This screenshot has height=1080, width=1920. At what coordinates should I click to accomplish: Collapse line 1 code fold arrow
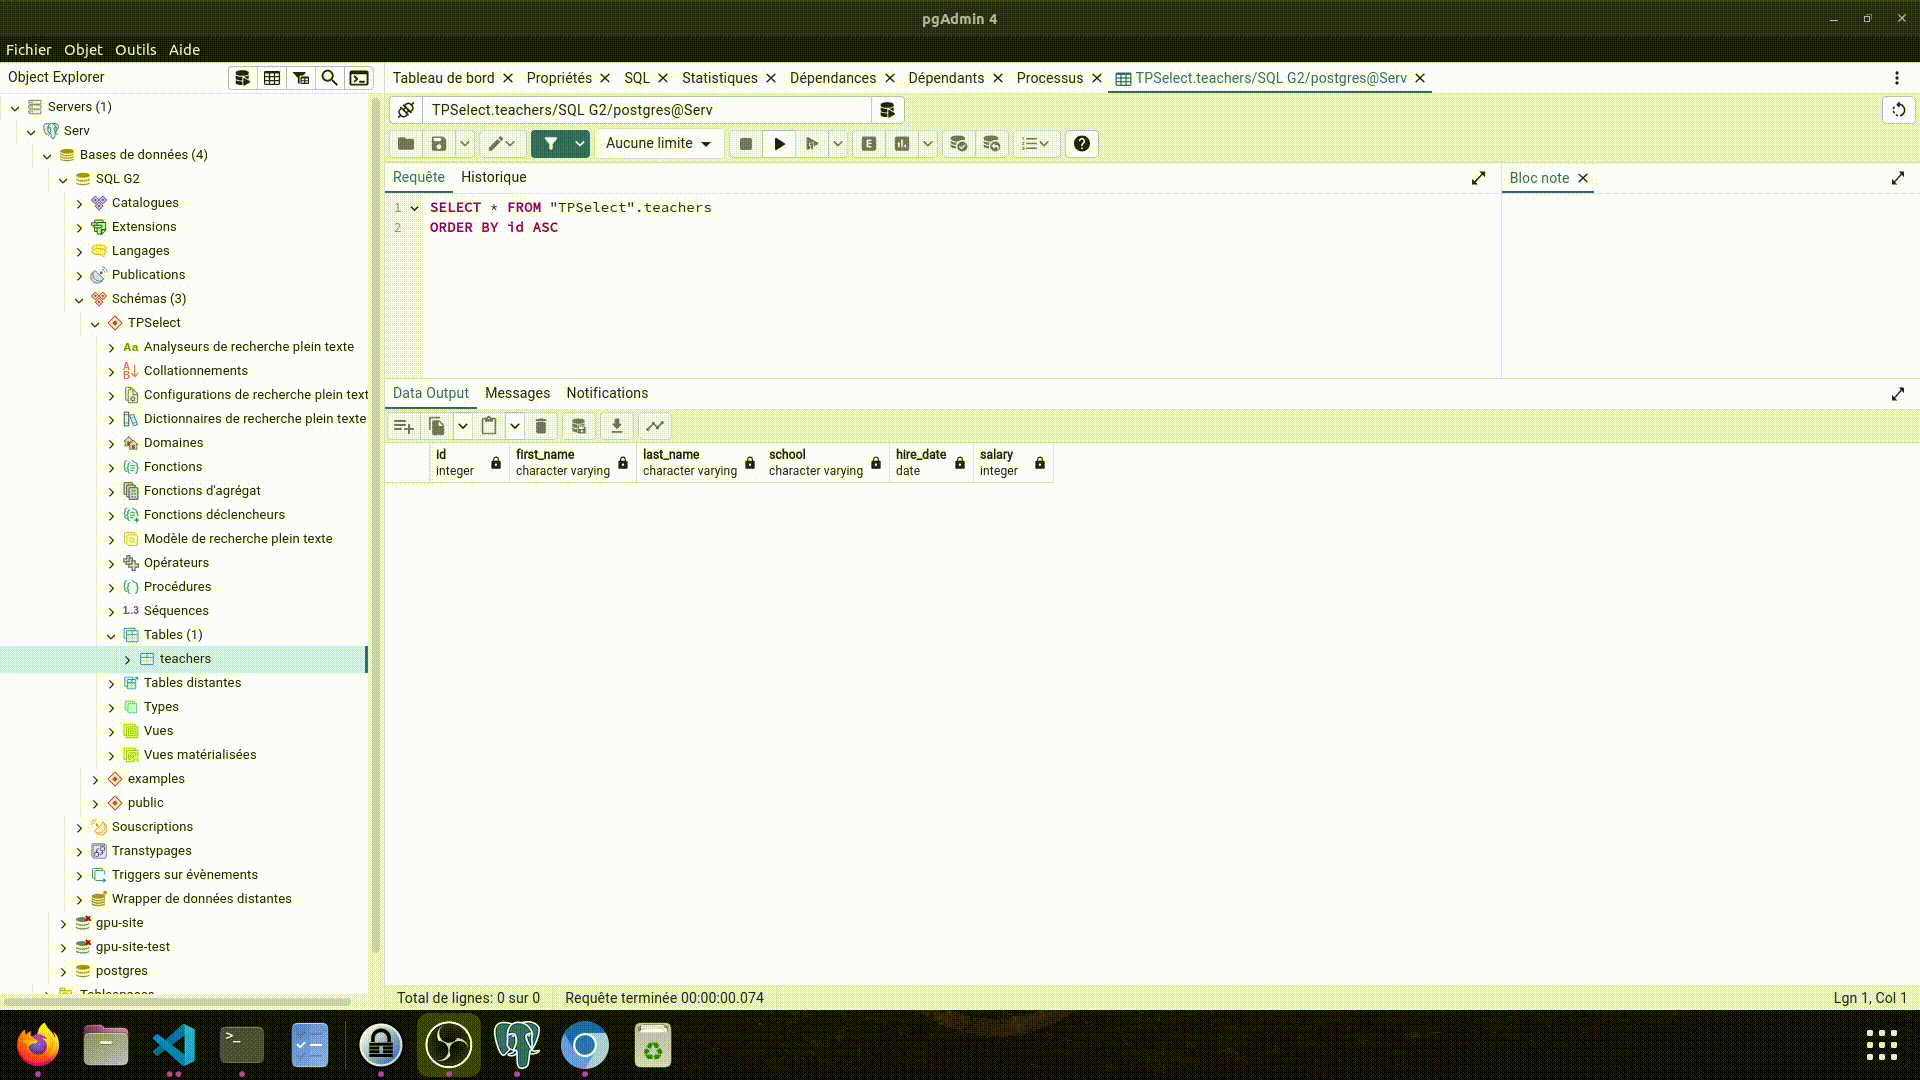pos(414,208)
